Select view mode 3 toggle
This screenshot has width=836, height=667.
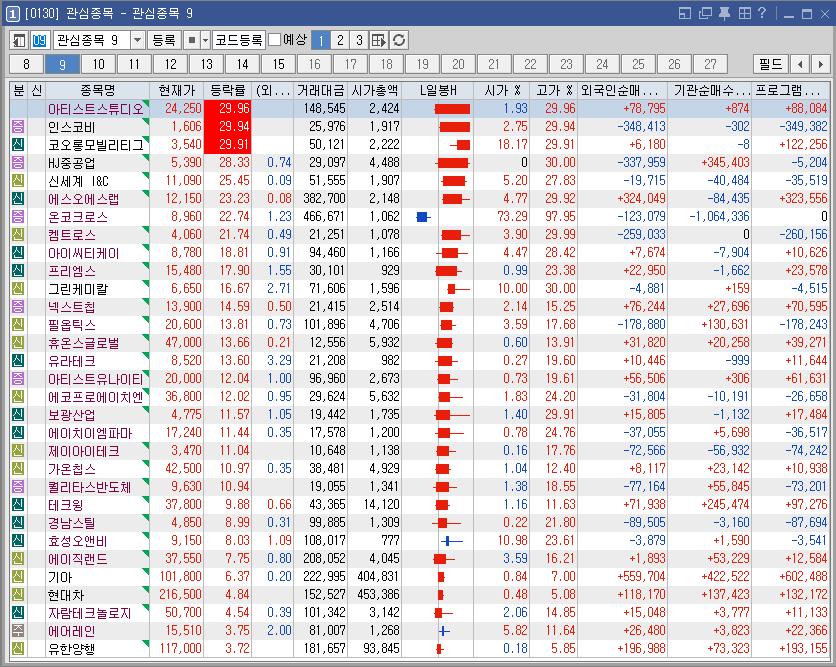(x=359, y=40)
